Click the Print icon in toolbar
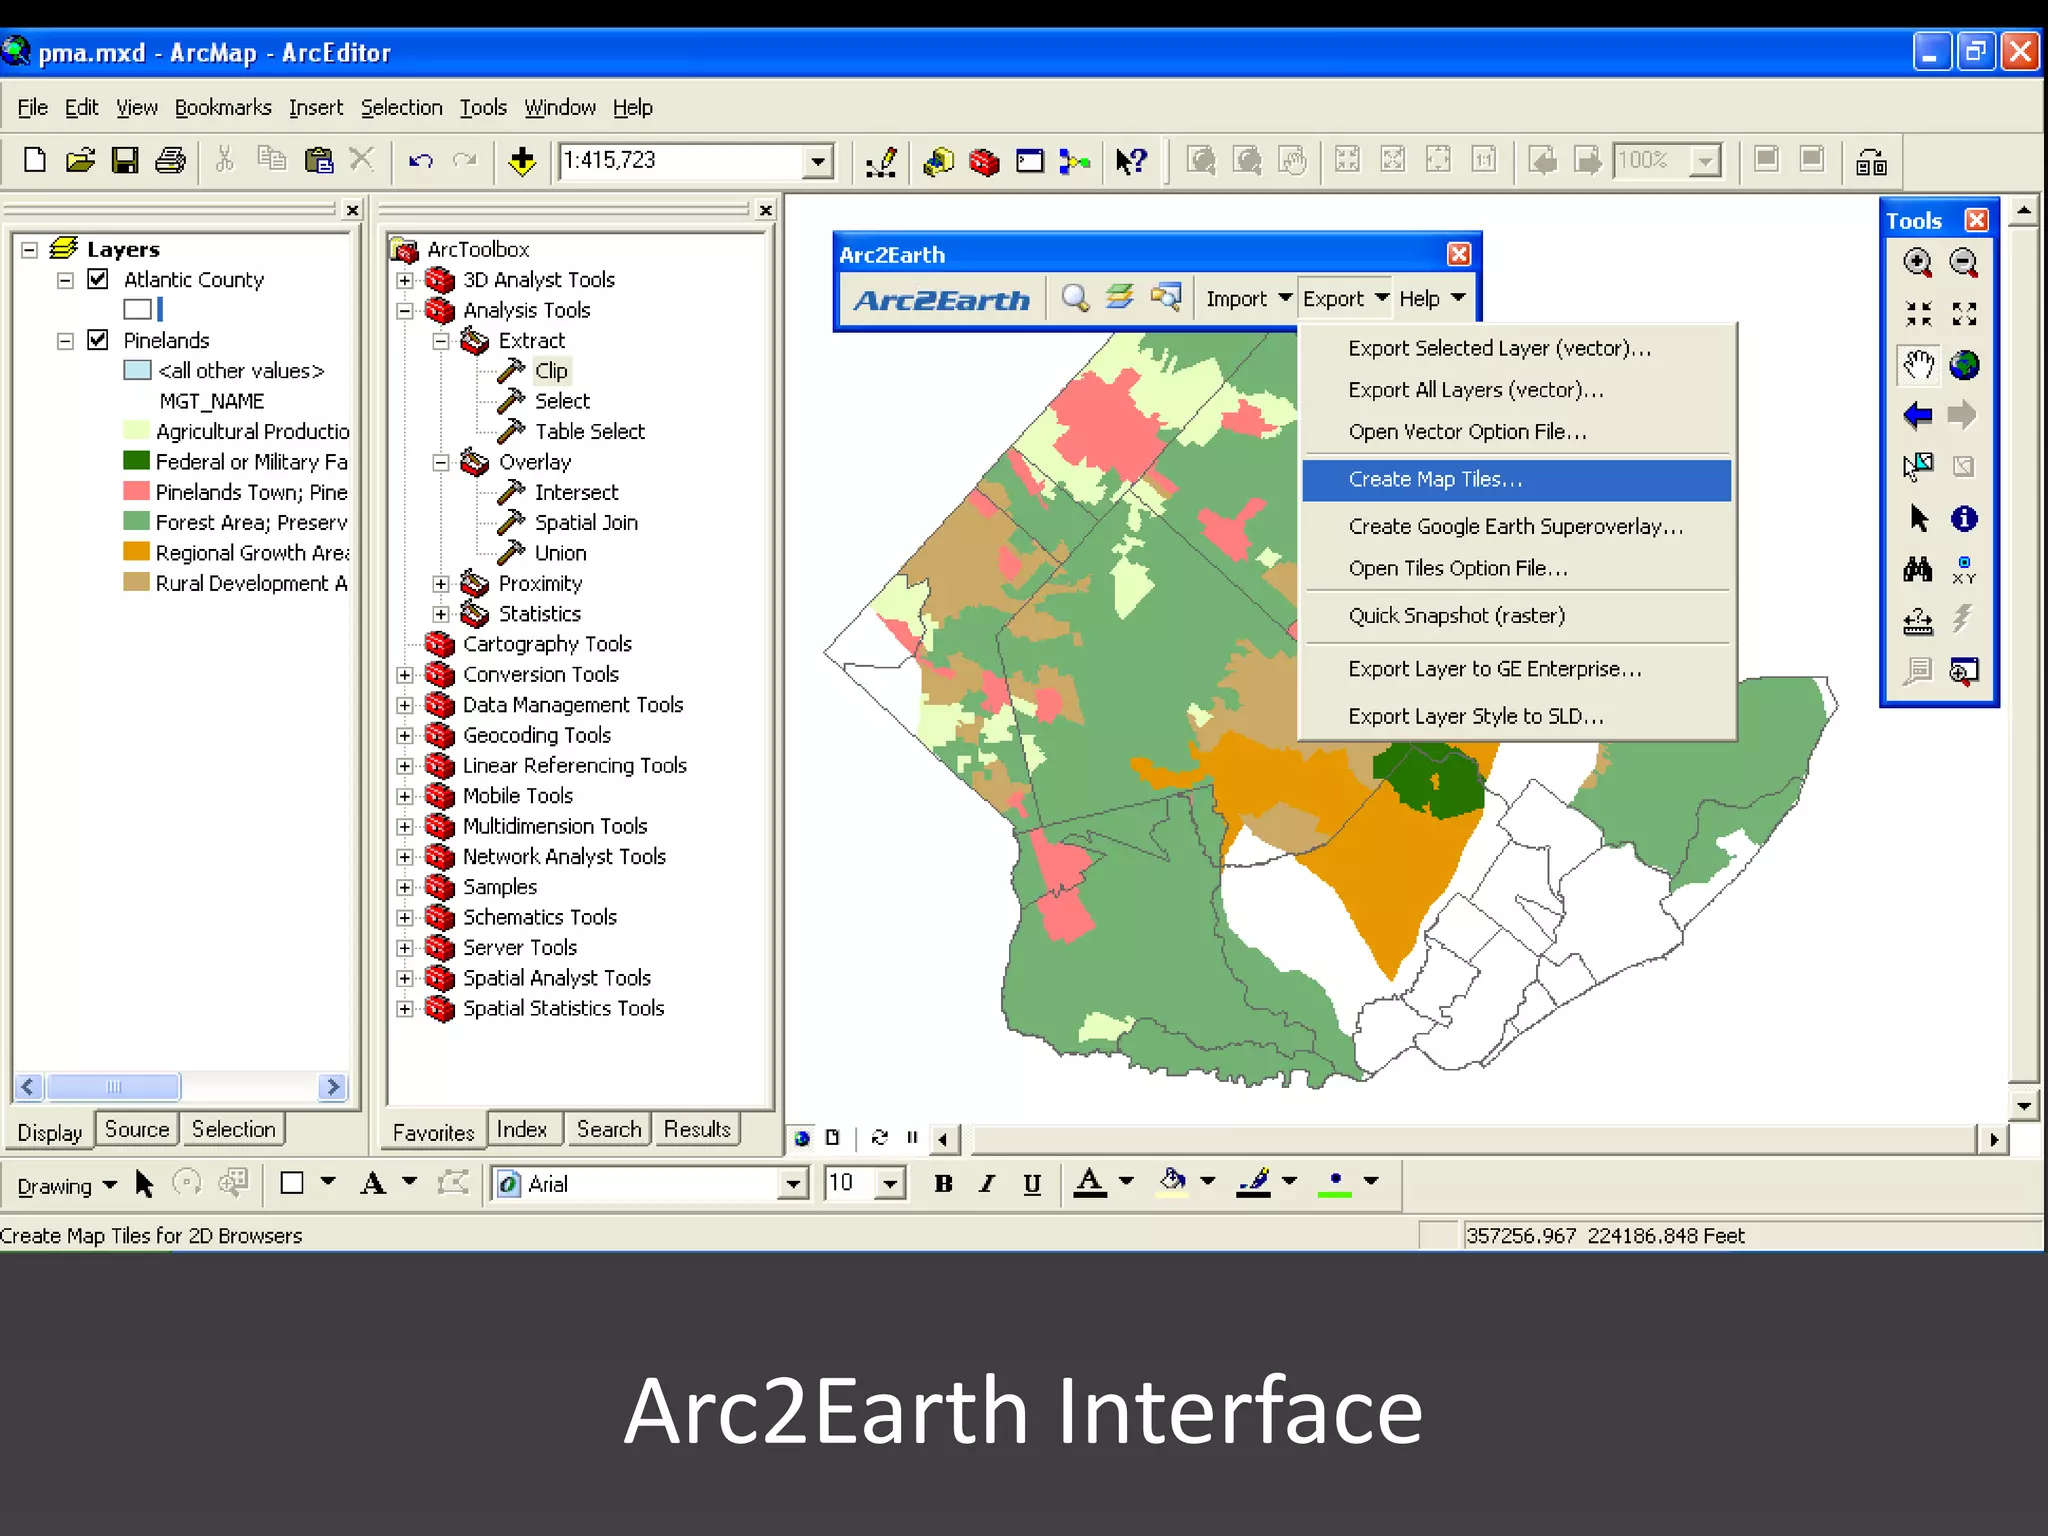 pos(170,160)
